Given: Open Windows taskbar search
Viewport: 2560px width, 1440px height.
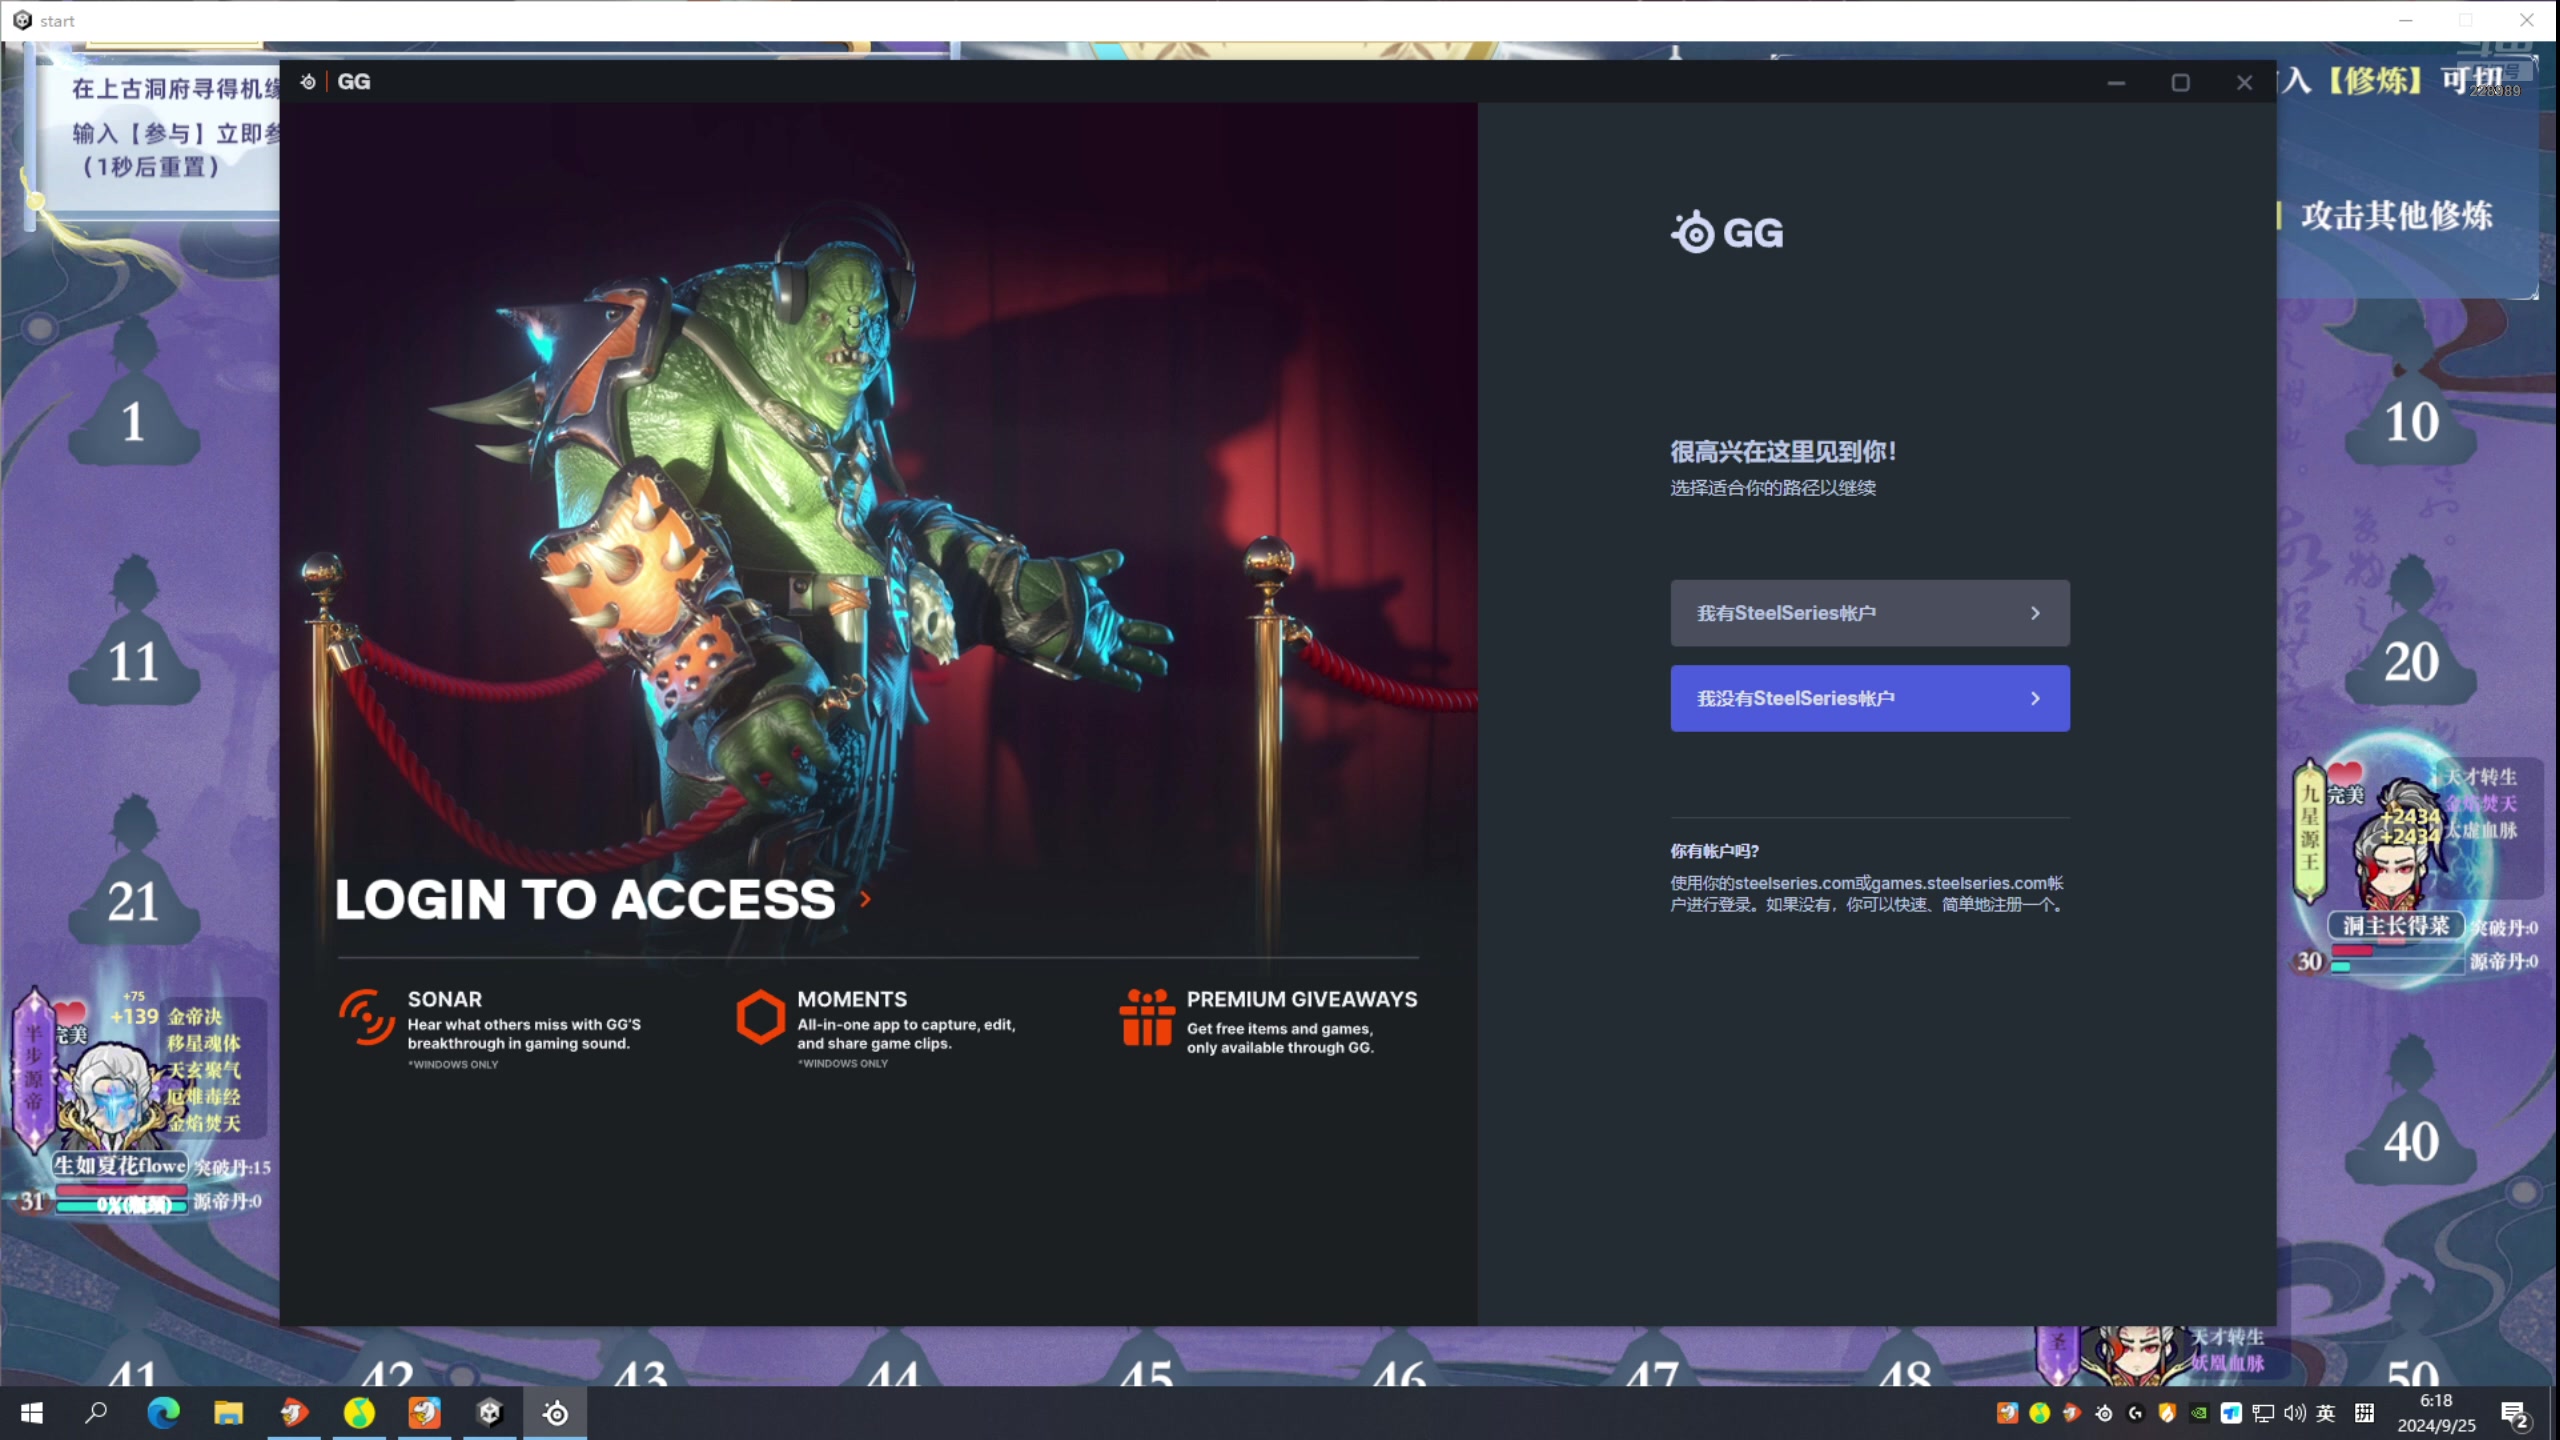Looking at the screenshot, I should point(97,1413).
